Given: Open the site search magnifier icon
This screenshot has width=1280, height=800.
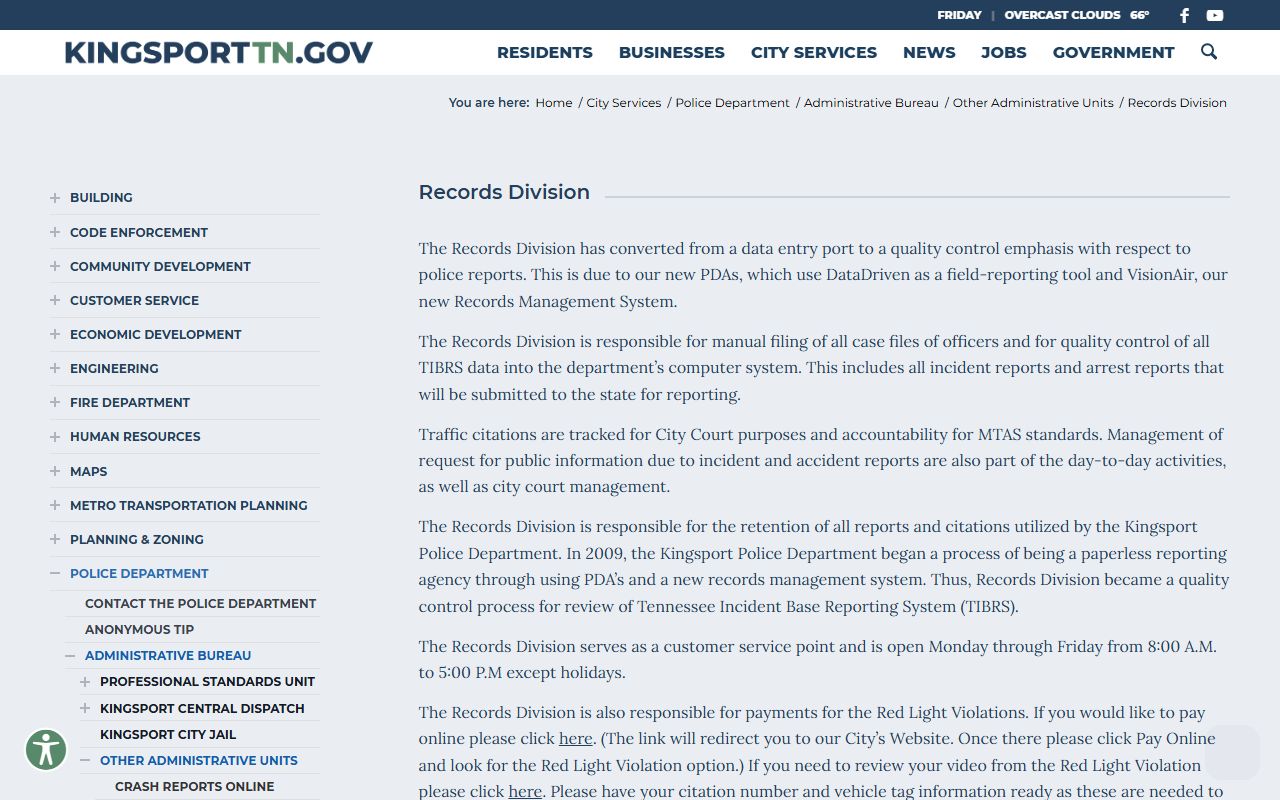Looking at the screenshot, I should pyautogui.click(x=1209, y=52).
